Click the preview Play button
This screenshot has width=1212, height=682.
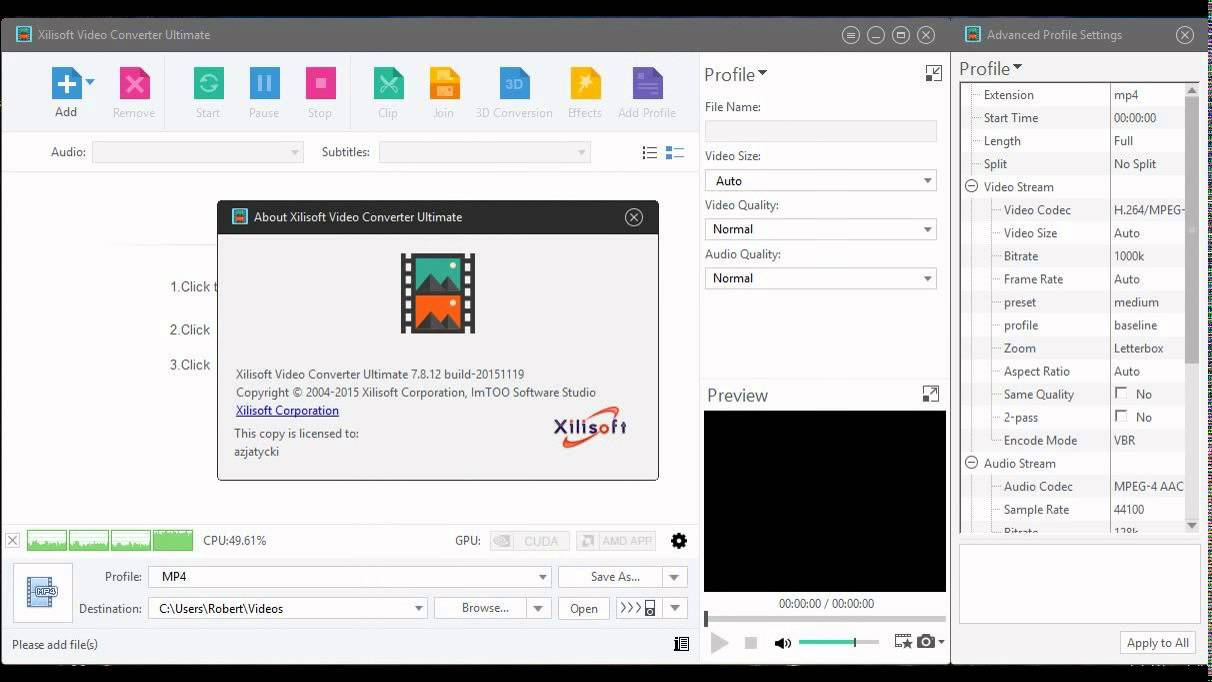click(x=719, y=643)
